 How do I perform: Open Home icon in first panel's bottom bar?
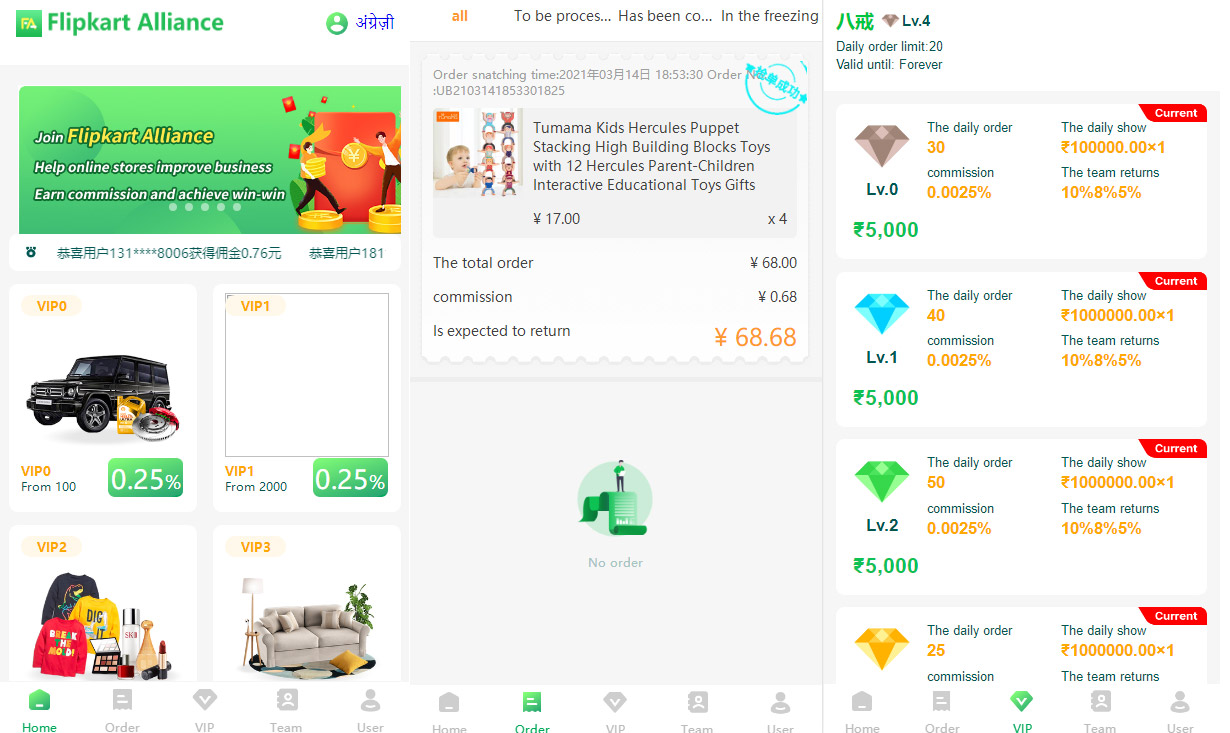pyautogui.click(x=39, y=700)
